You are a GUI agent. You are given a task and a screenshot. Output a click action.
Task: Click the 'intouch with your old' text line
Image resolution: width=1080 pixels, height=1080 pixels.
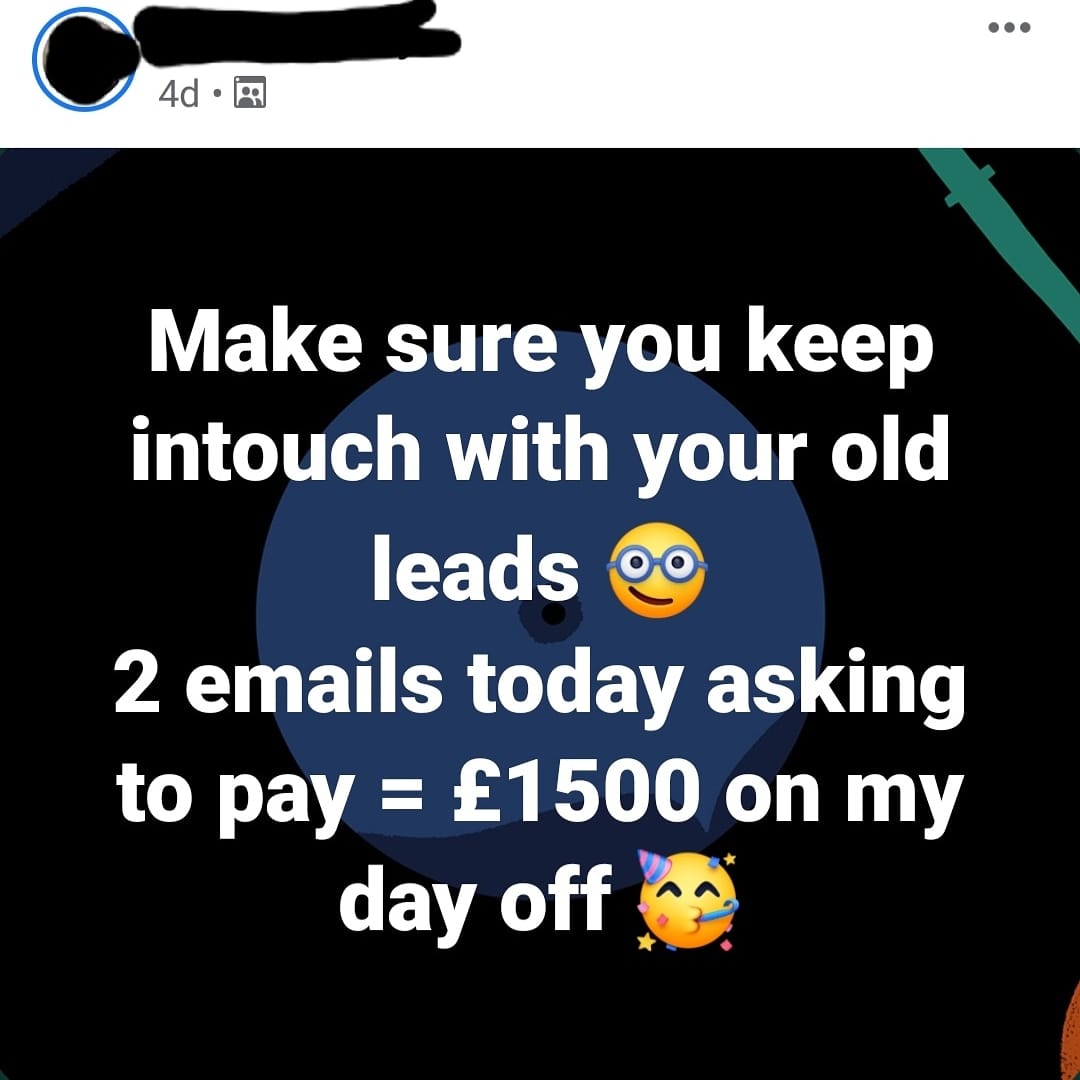(541, 455)
